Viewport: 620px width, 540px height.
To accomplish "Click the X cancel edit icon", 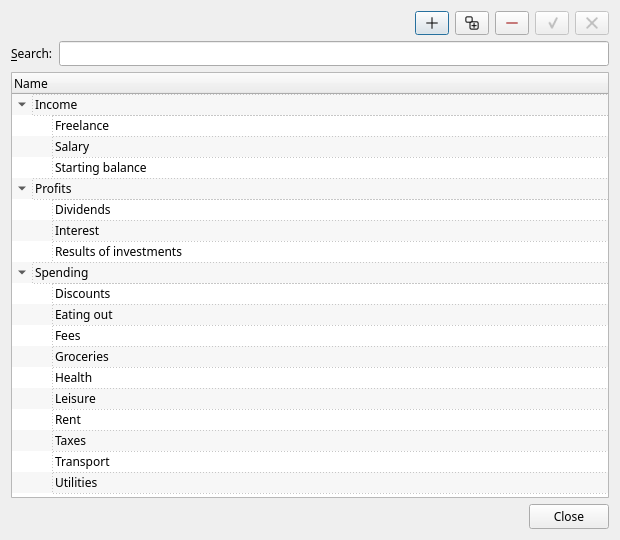I will point(592,23).
